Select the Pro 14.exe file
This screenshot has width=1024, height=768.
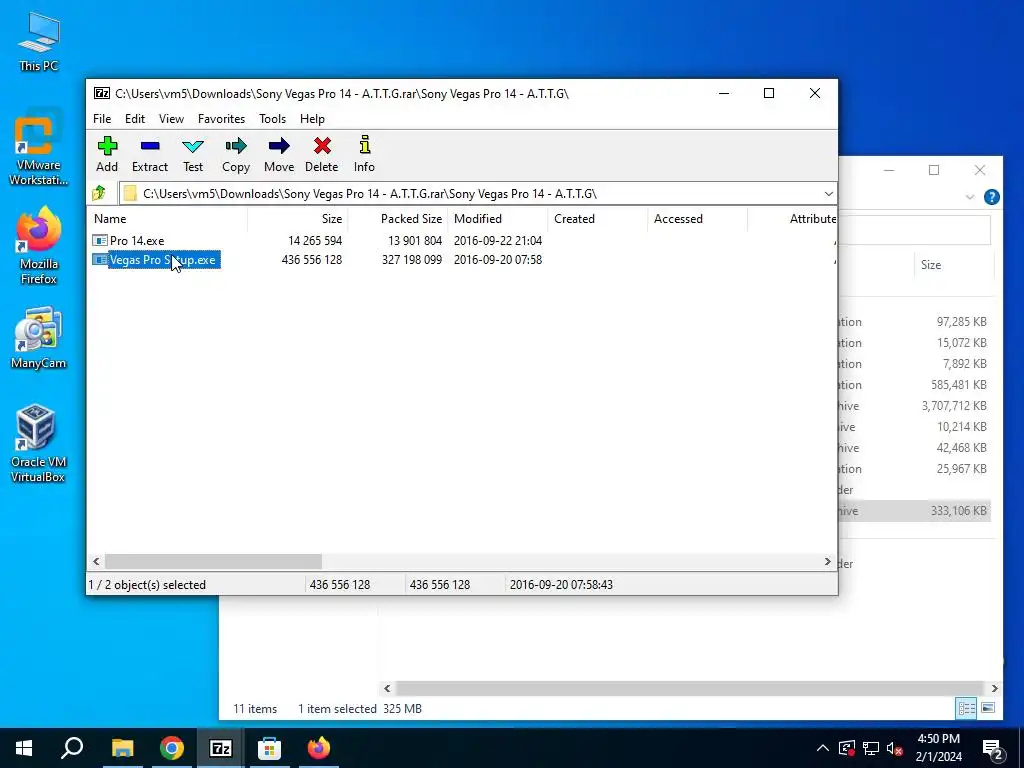point(137,241)
